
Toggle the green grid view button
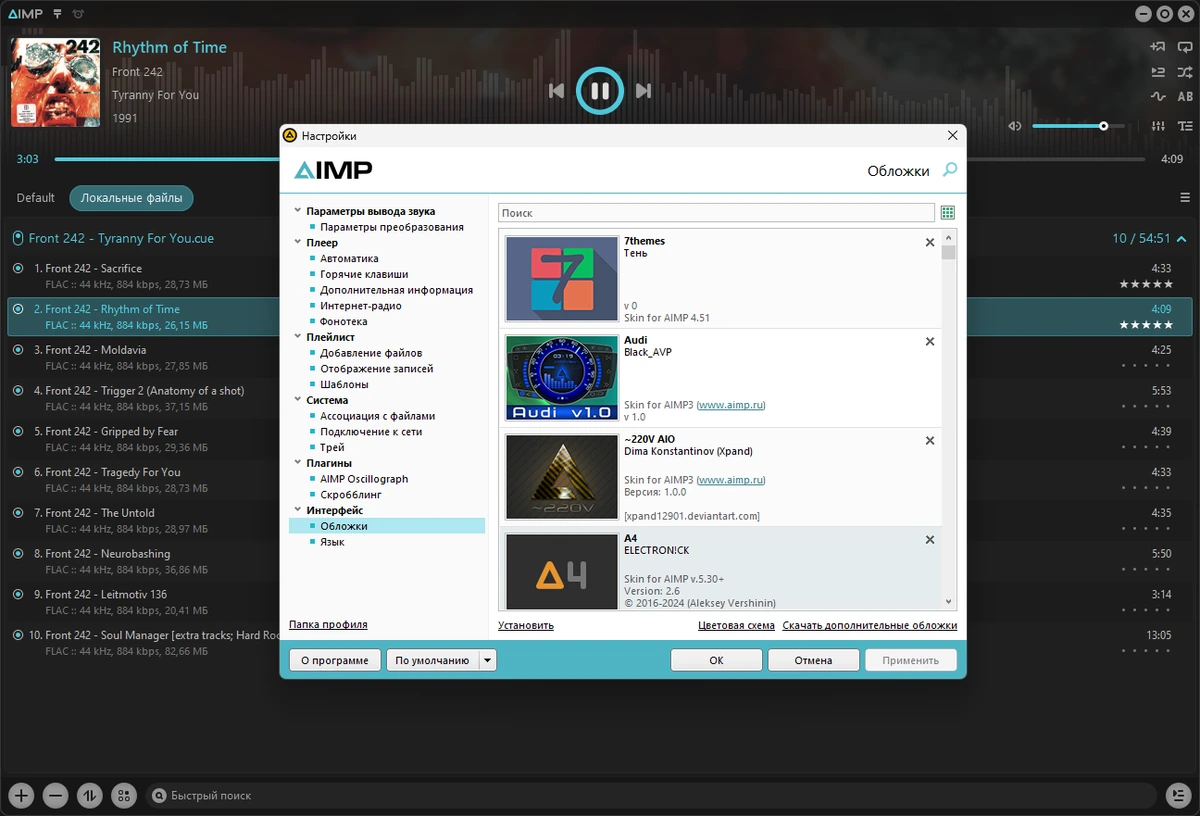click(x=948, y=213)
